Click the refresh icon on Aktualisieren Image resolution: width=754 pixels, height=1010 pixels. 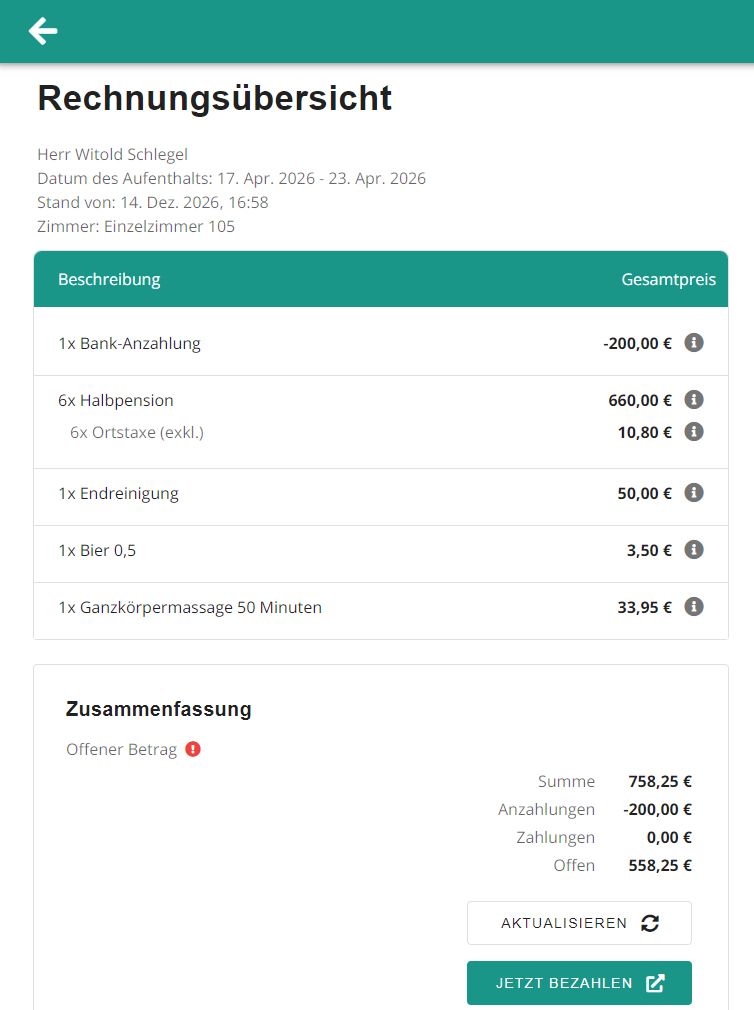649,922
